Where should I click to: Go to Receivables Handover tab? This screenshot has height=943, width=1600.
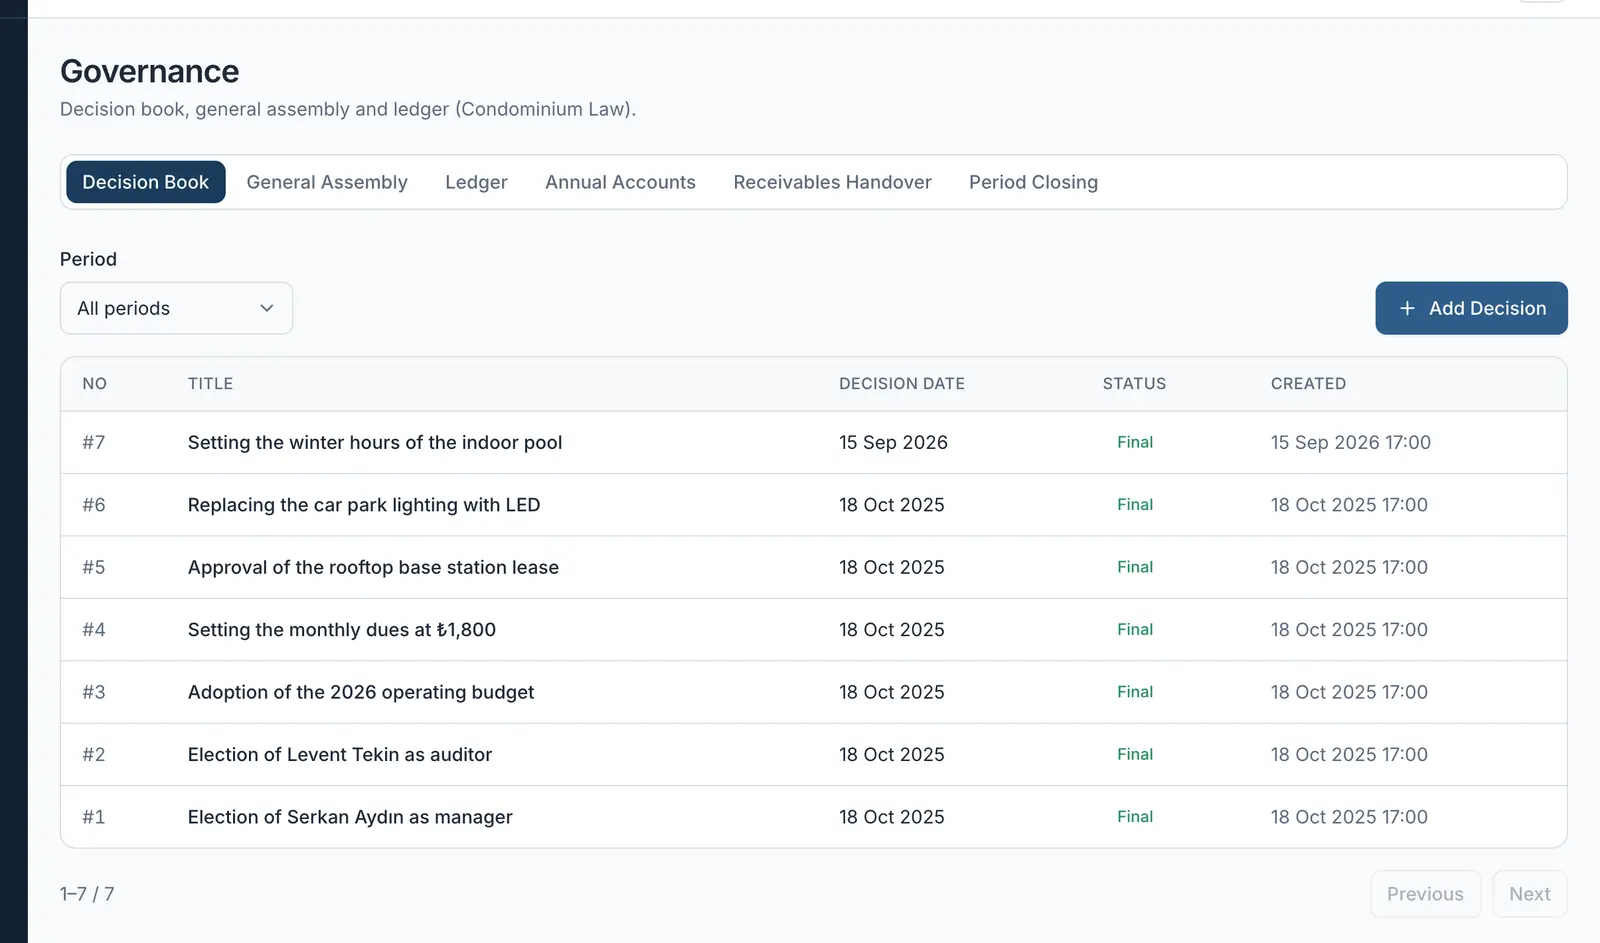[832, 182]
